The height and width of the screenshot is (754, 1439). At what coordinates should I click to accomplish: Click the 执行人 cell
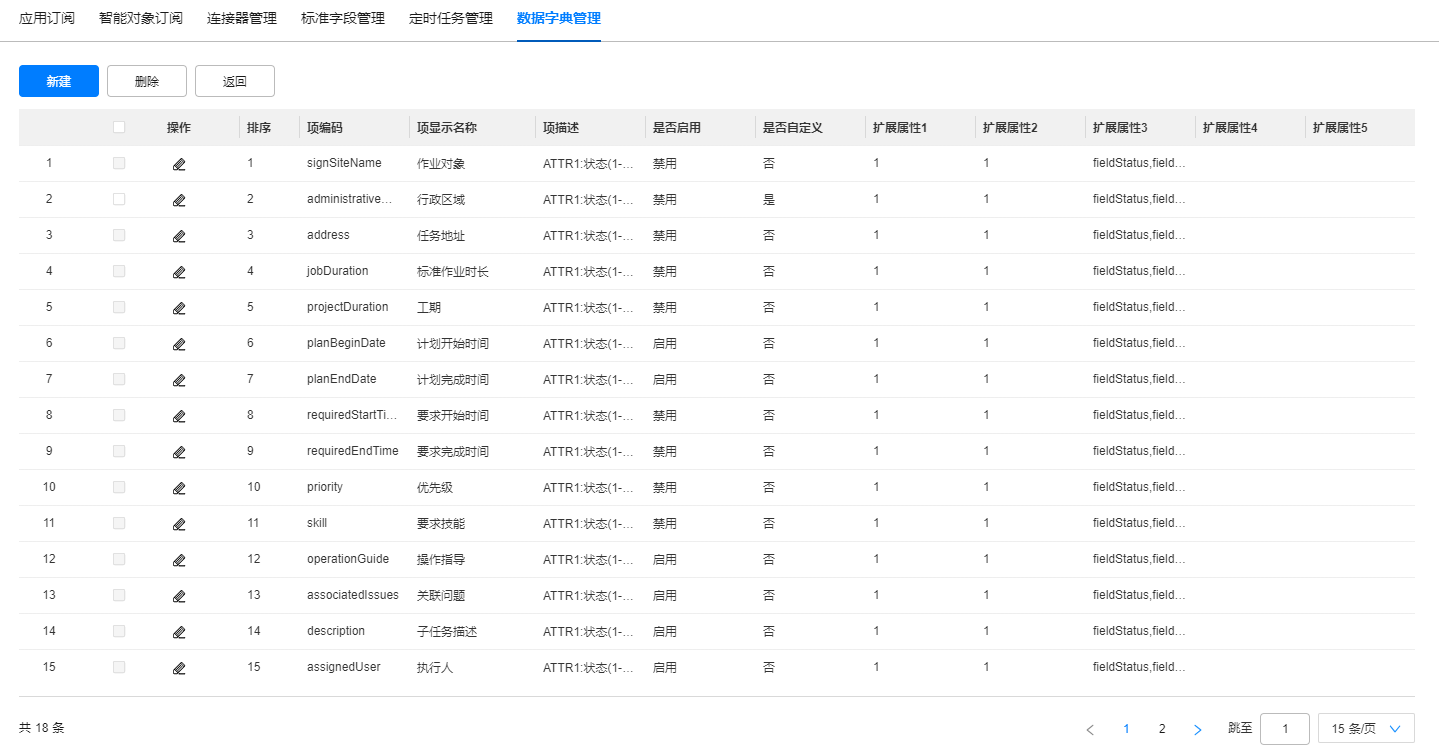tap(435, 668)
